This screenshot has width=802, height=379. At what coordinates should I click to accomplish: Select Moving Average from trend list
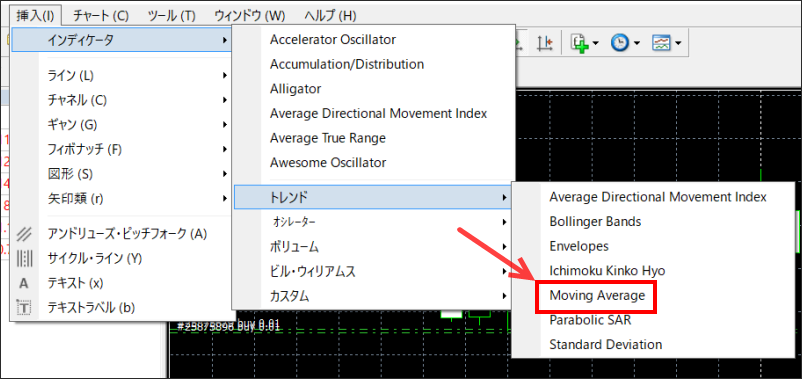(596, 296)
